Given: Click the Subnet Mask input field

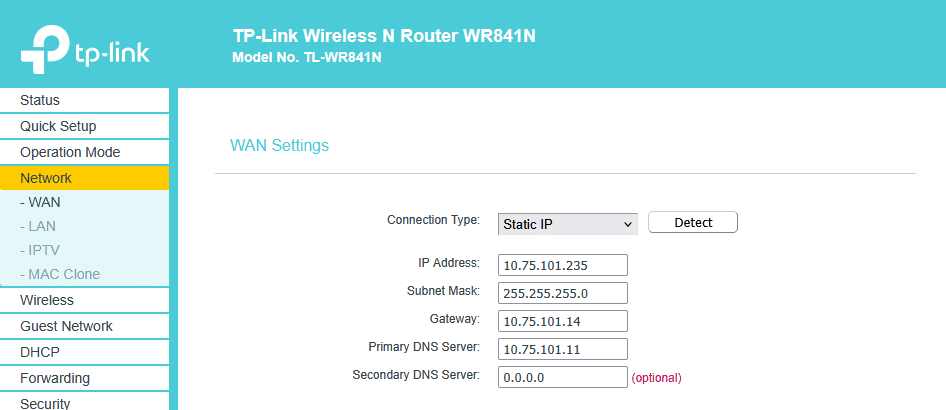Looking at the screenshot, I should (x=562, y=293).
